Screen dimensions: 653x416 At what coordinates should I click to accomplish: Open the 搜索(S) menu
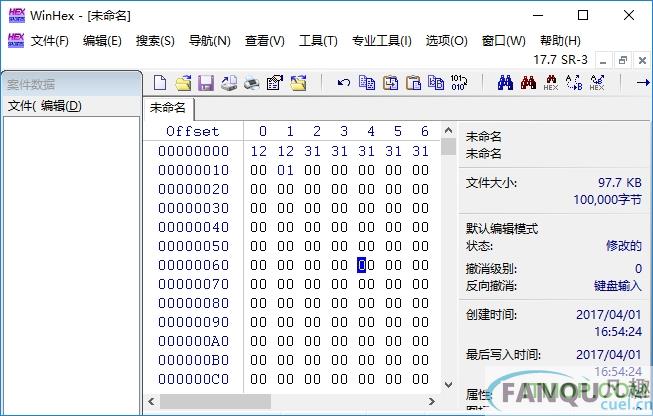(155, 41)
